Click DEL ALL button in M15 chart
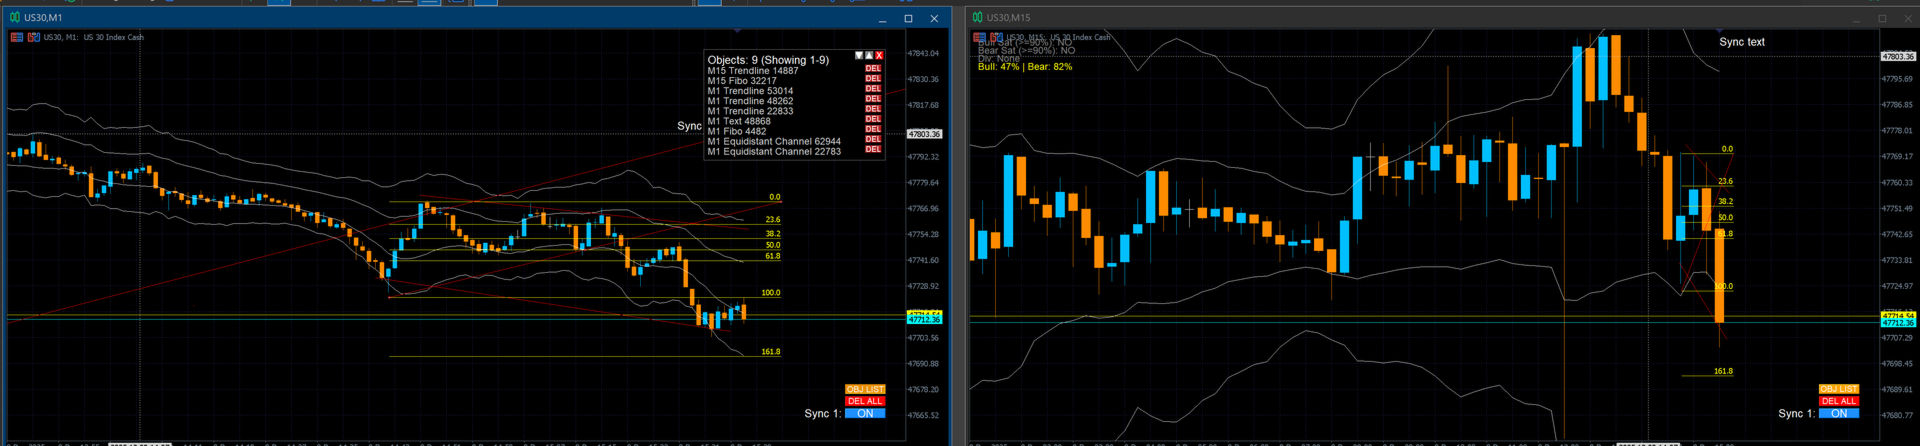The height and width of the screenshot is (446, 1920). pyautogui.click(x=1839, y=401)
